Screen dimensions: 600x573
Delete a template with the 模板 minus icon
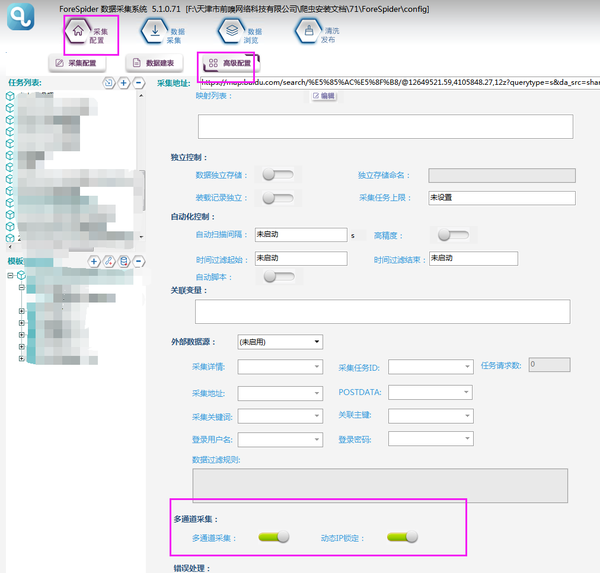click(139, 261)
